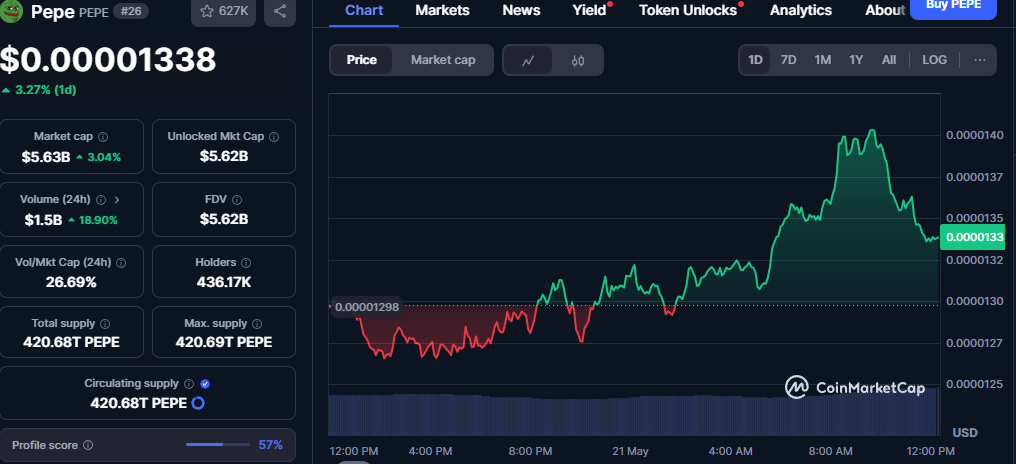Screen dimensions: 1016x464
Task: Click current price label 0.0000133 on axis
Action: click(972, 237)
